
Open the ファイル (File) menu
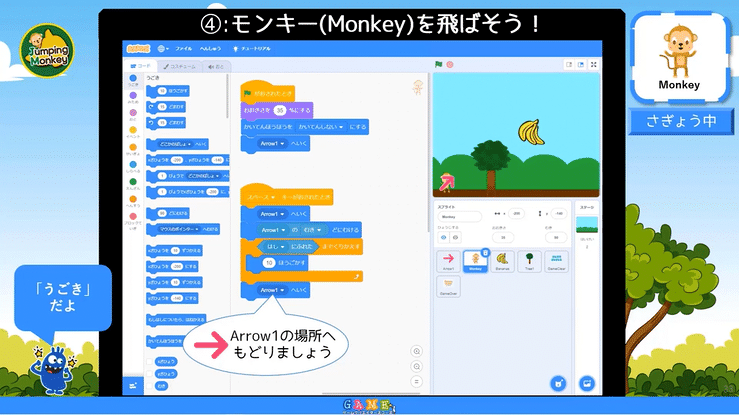(x=183, y=49)
